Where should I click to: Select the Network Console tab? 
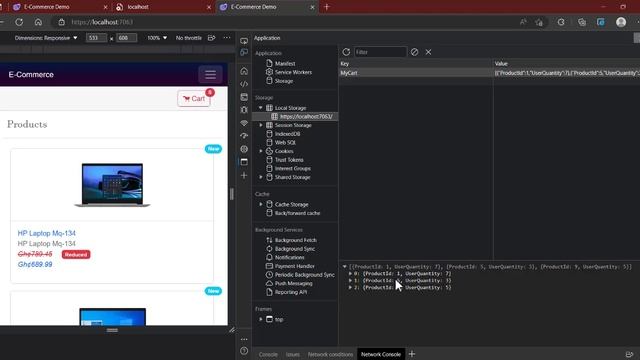381,354
